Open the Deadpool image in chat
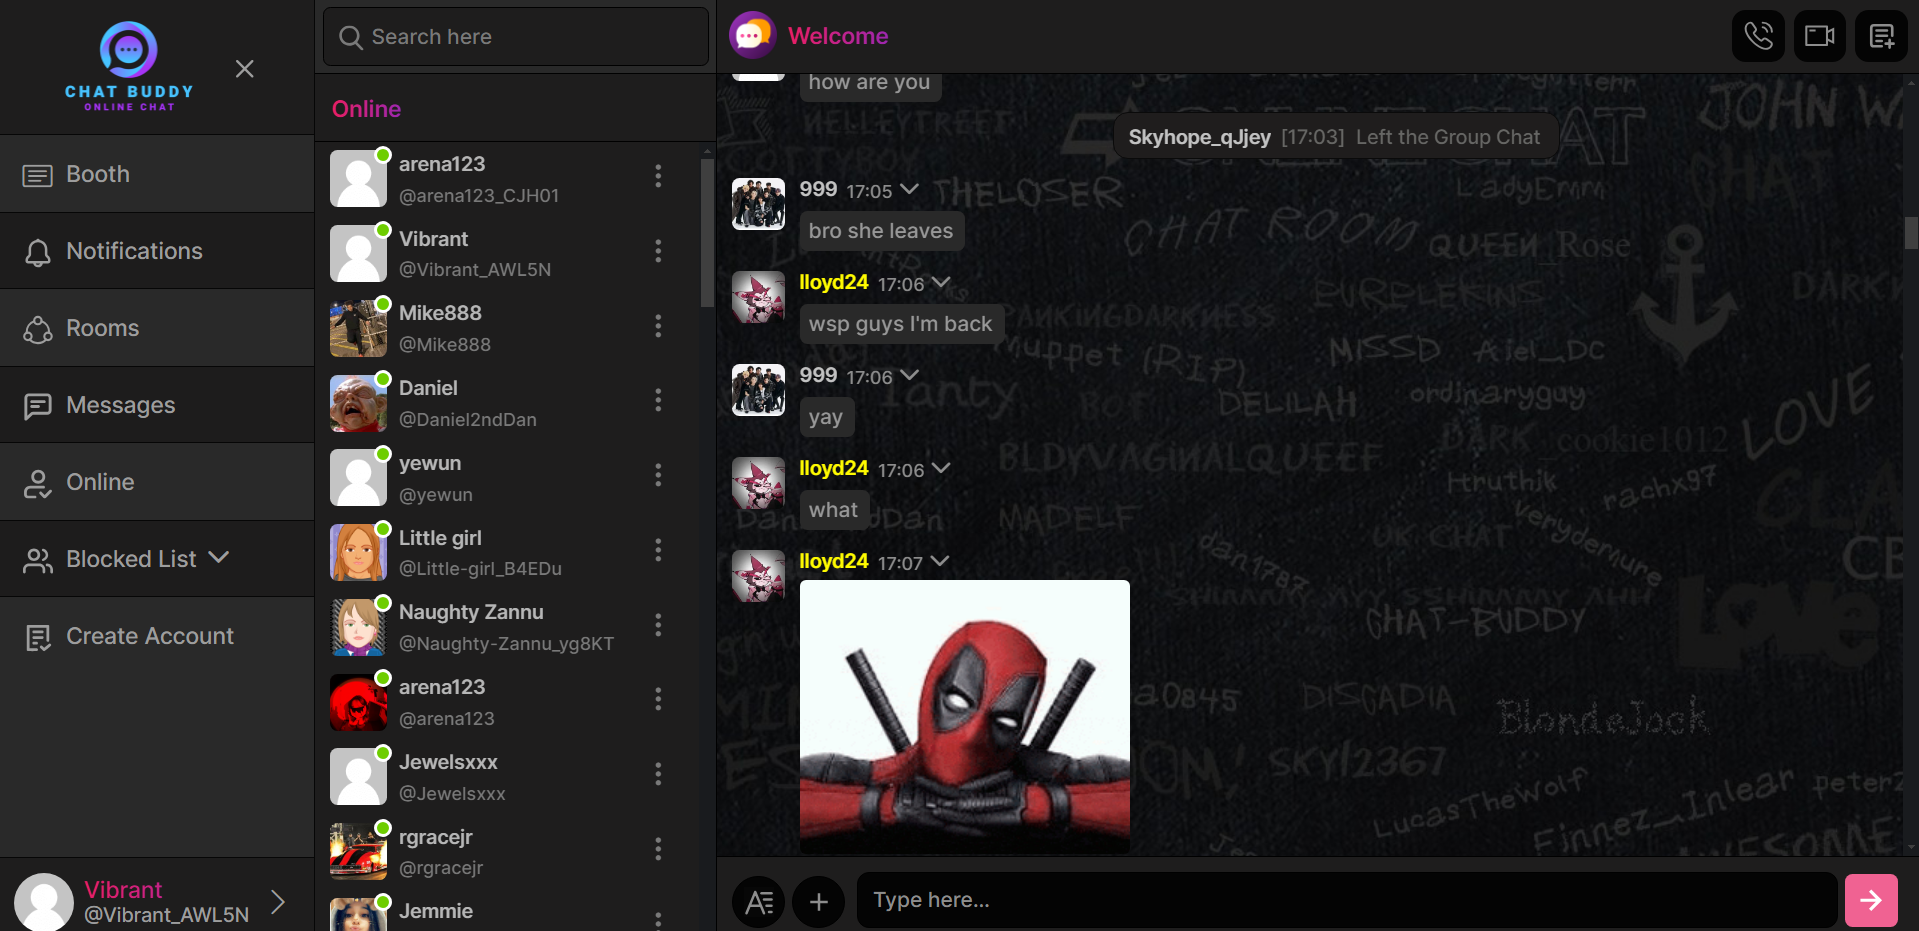The image size is (1919, 931). [x=964, y=716]
